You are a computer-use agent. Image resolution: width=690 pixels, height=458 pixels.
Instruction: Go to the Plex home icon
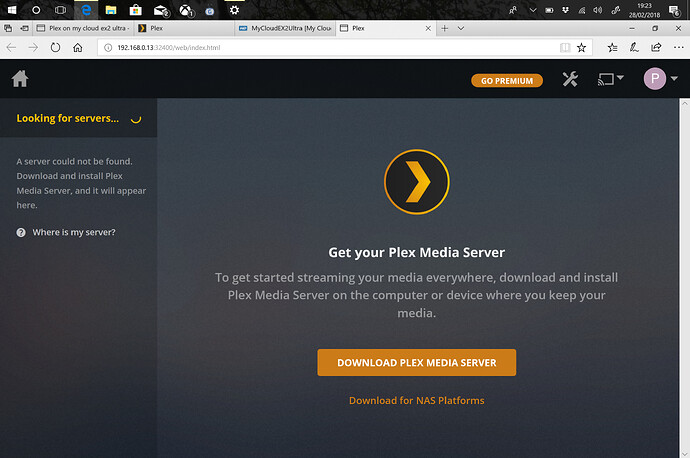click(x=20, y=79)
